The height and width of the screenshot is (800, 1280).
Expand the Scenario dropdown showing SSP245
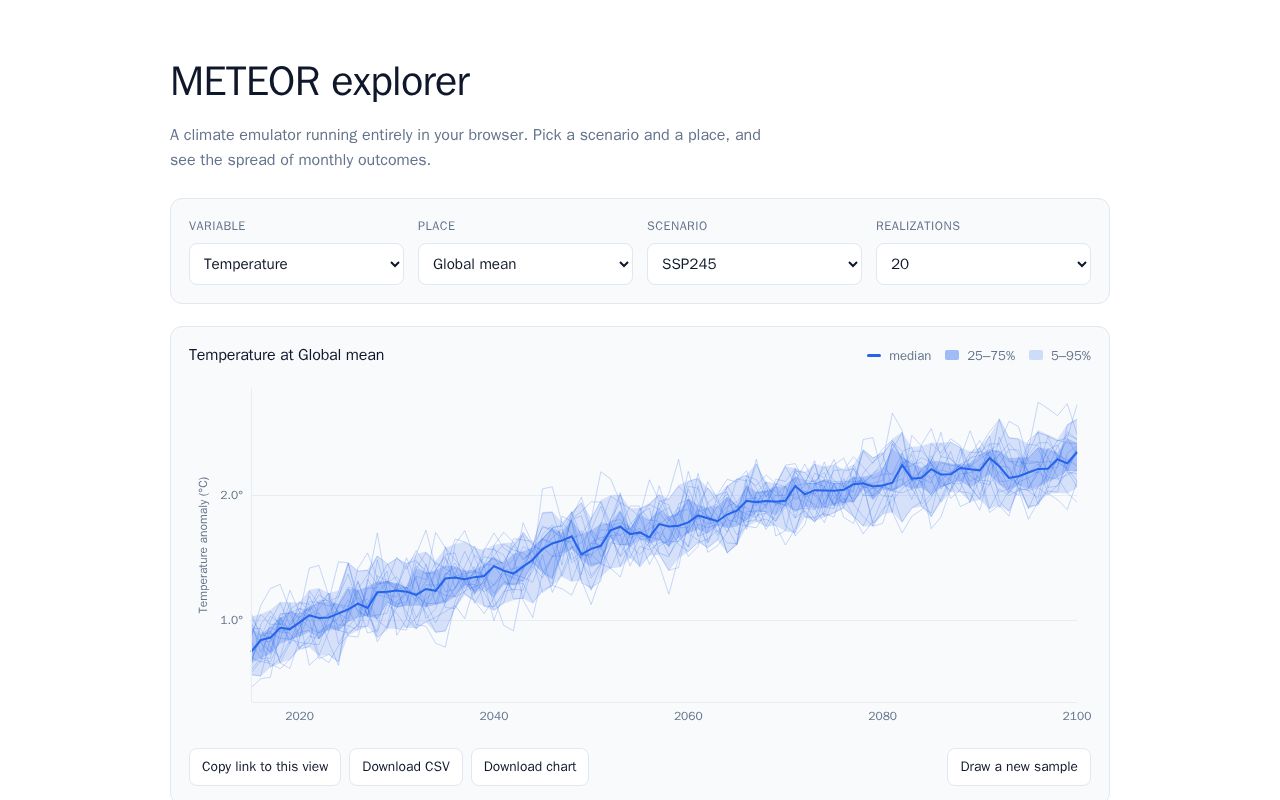click(754, 264)
